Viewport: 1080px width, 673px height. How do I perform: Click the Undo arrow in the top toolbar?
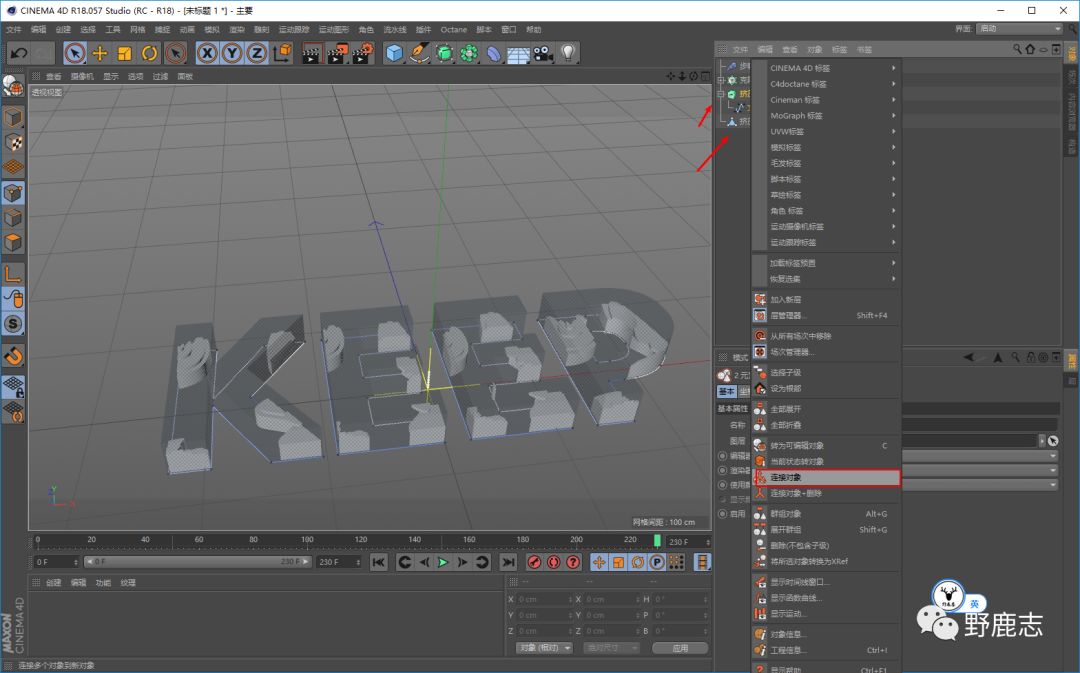click(18, 53)
